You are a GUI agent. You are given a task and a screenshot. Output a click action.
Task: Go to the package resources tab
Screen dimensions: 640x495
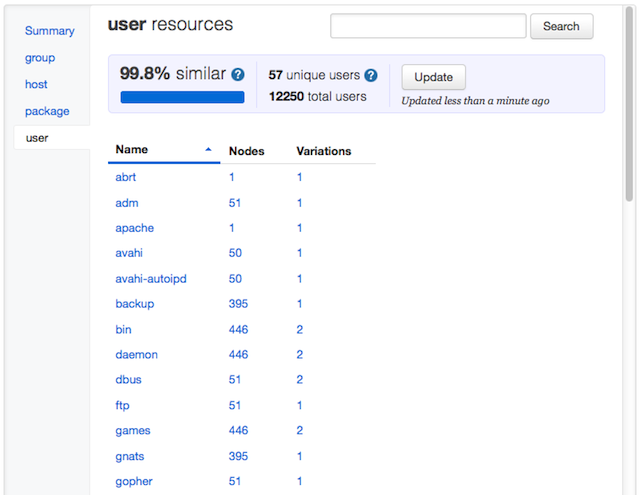pyautogui.click(x=47, y=111)
